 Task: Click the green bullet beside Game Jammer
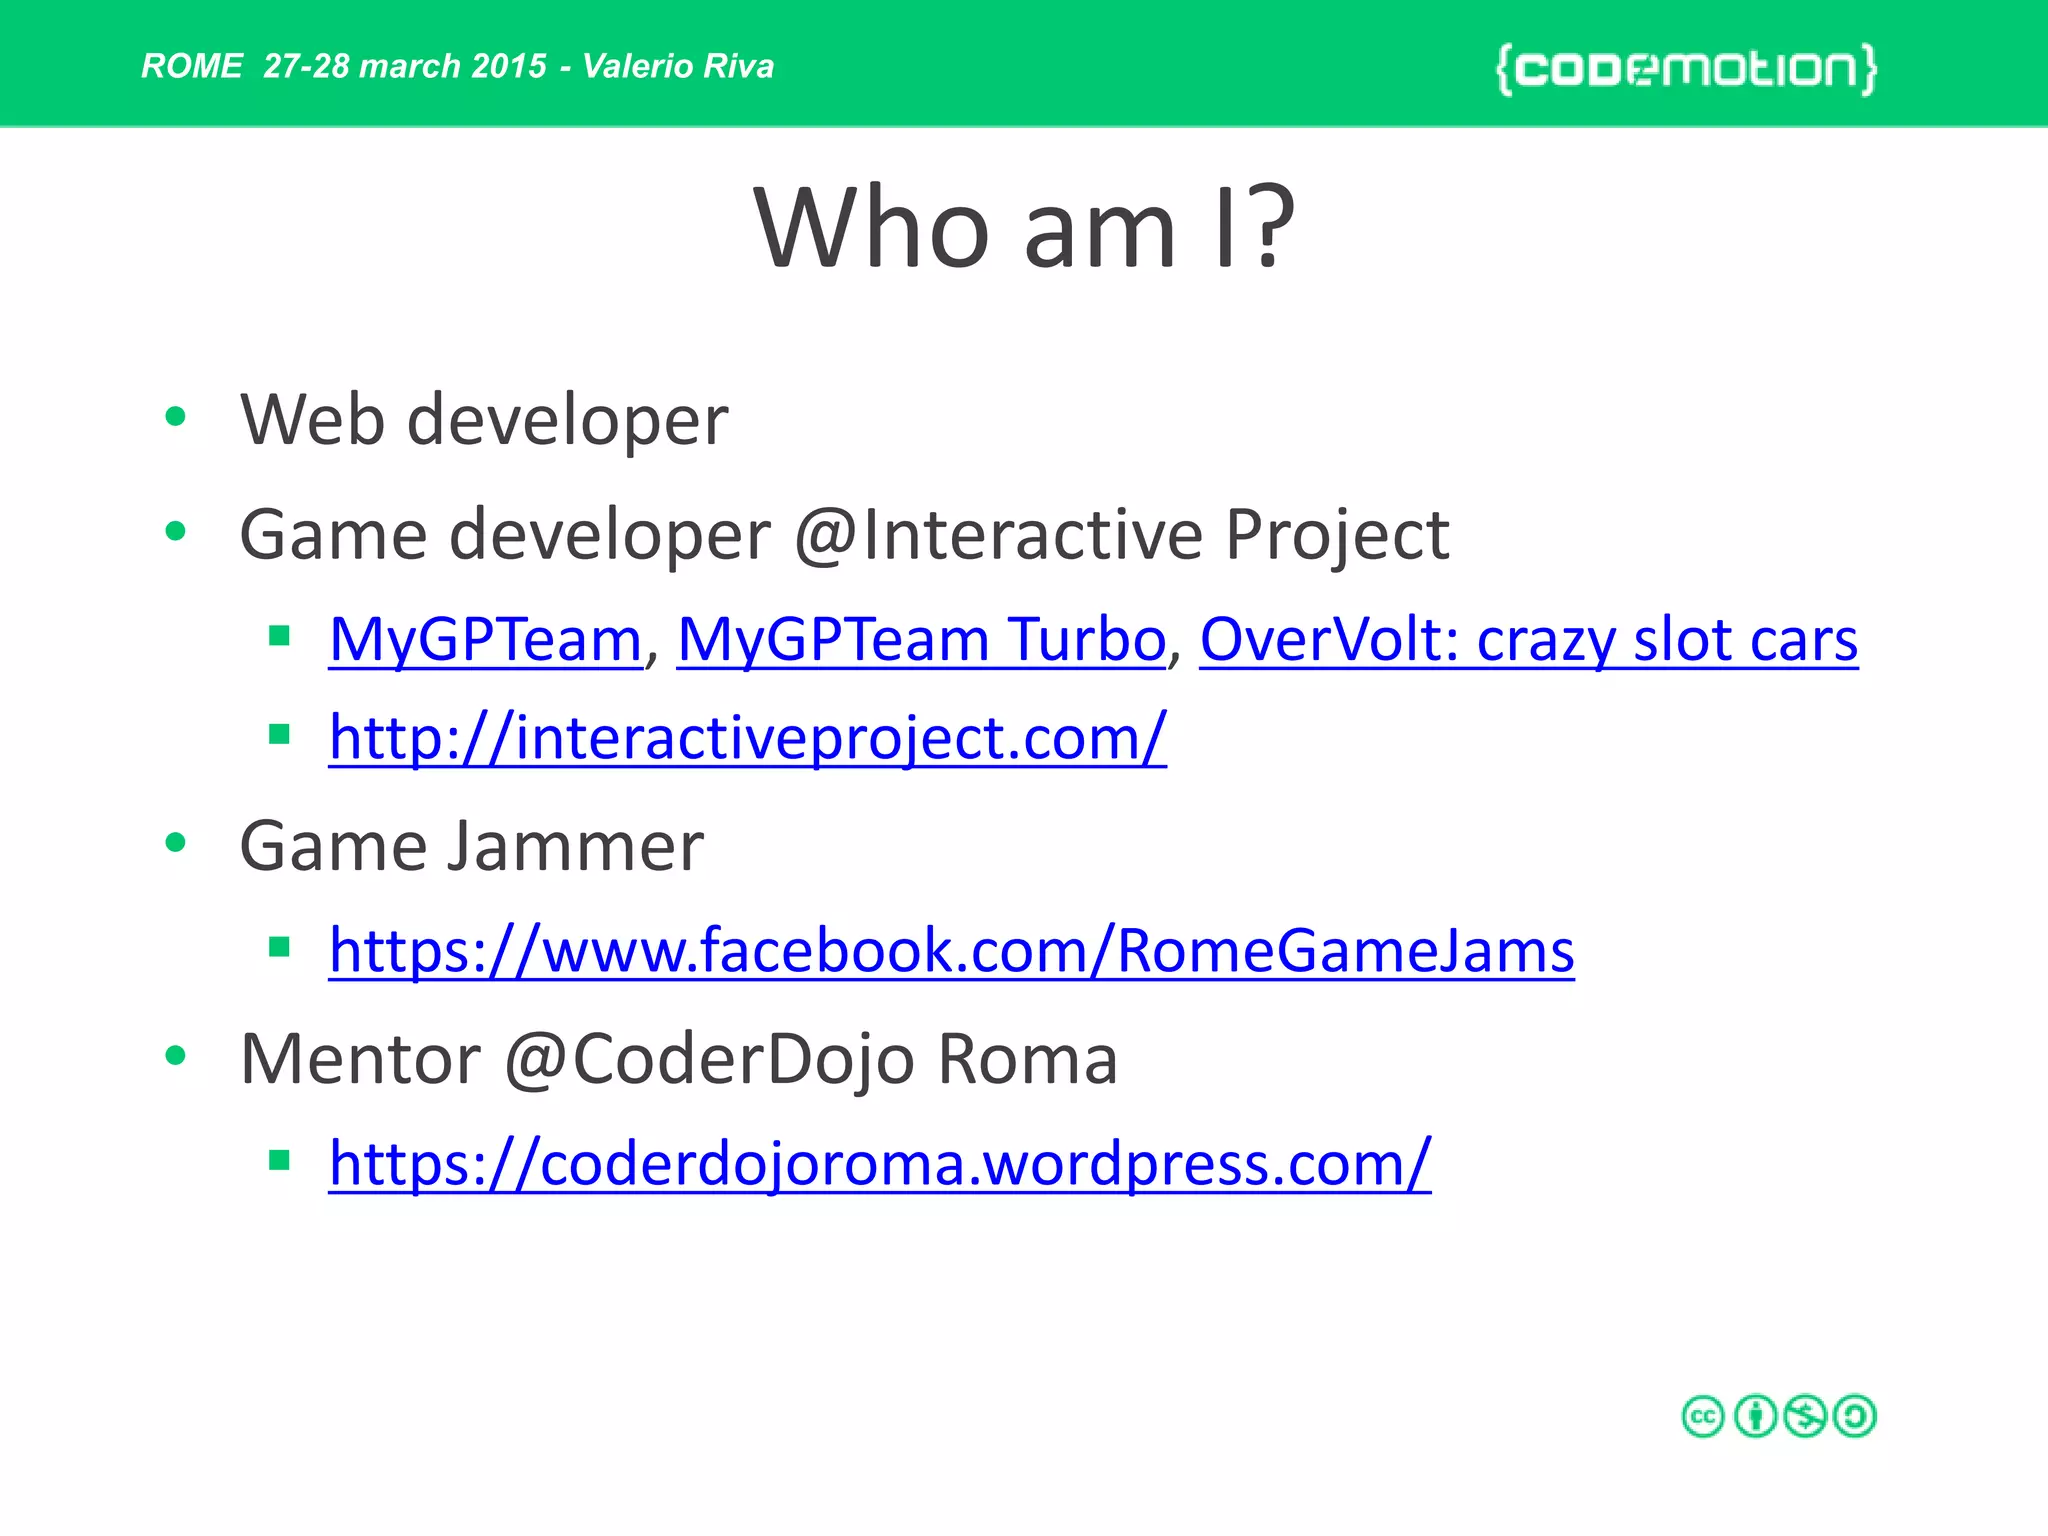click(176, 843)
